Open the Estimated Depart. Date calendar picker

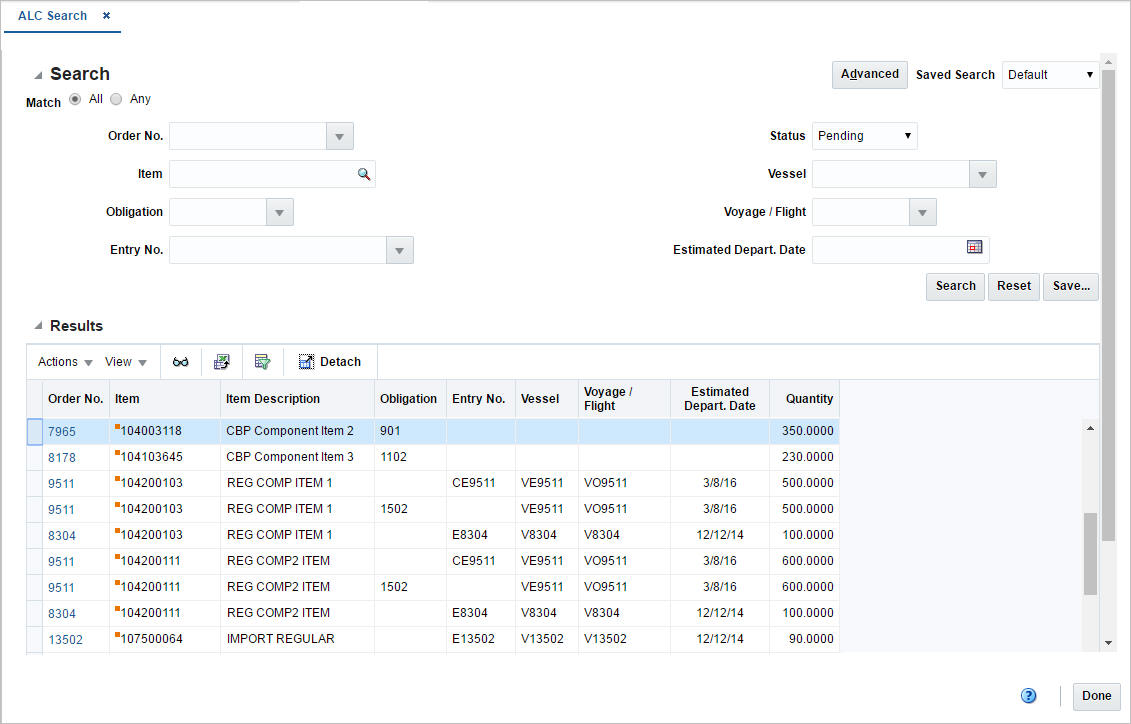coord(974,249)
